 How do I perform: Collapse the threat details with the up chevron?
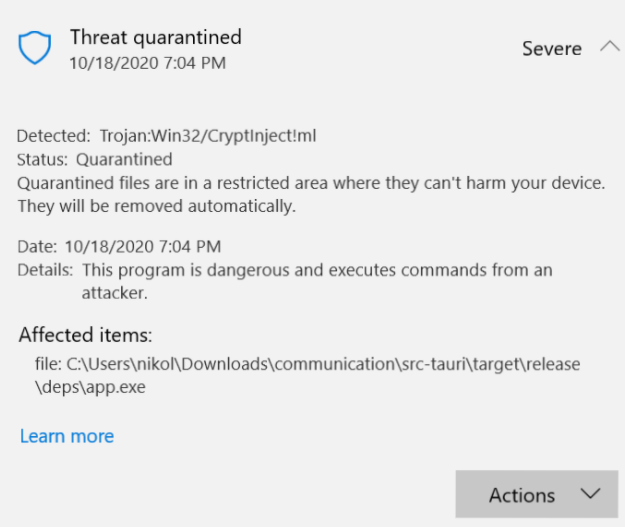pos(608,47)
